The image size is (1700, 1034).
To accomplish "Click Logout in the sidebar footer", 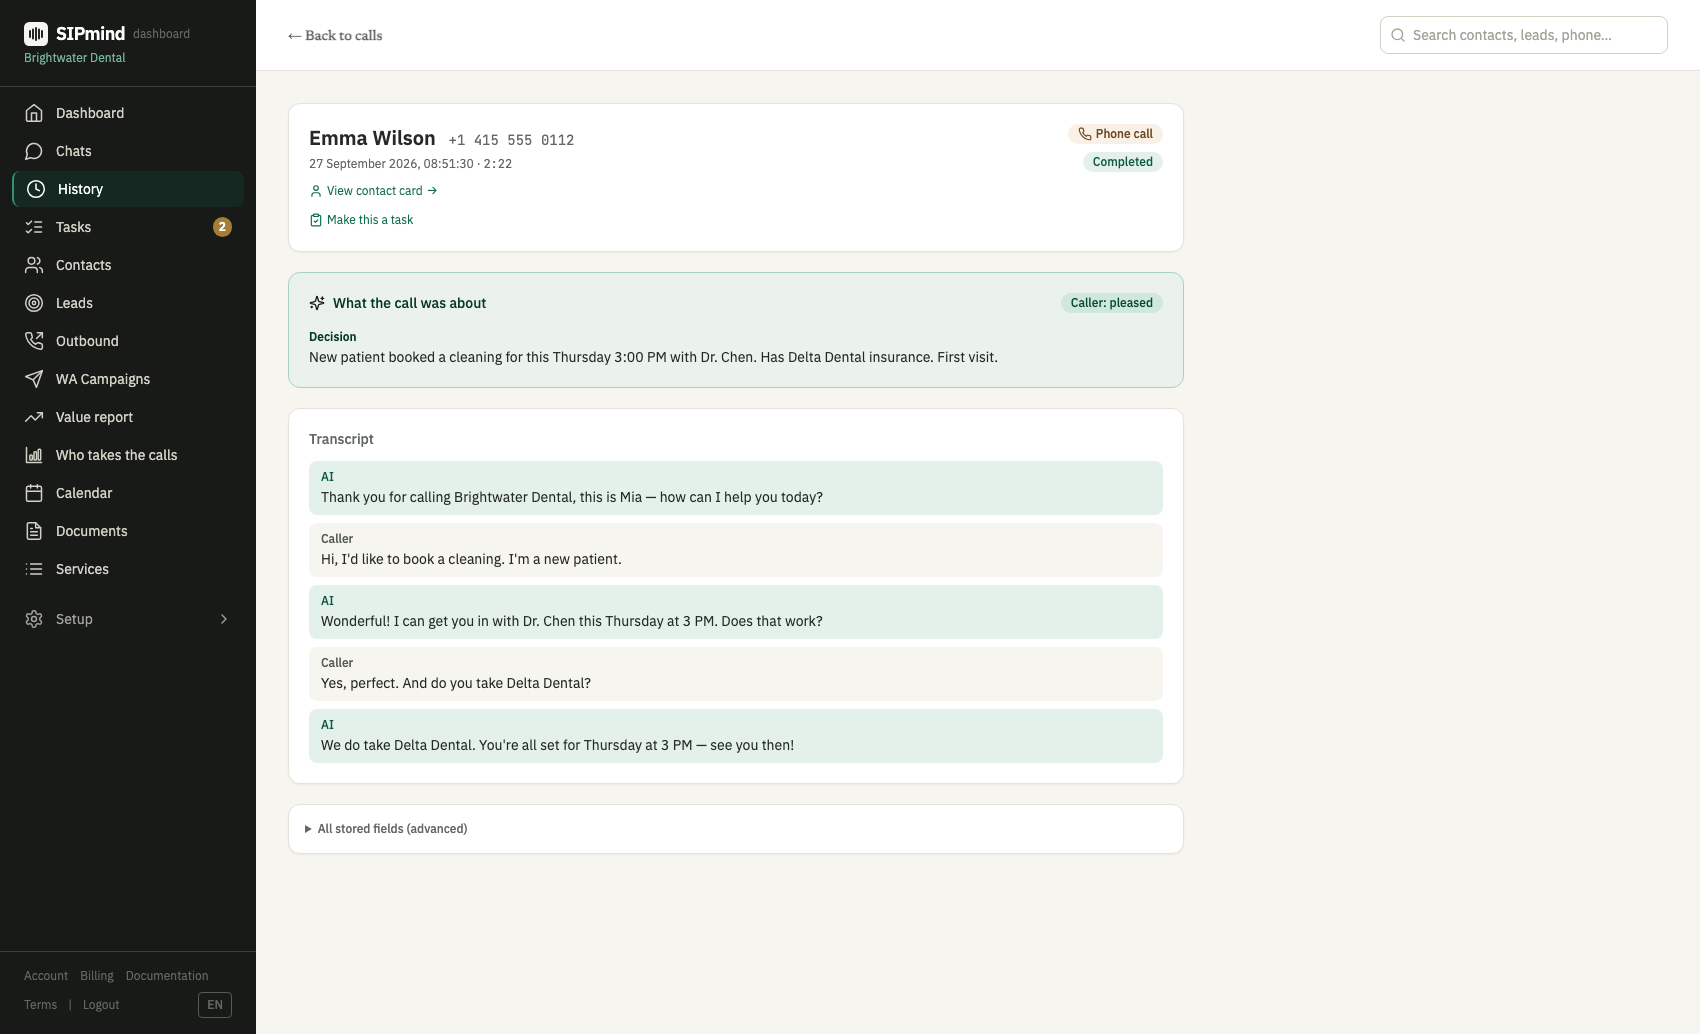I will point(101,1005).
